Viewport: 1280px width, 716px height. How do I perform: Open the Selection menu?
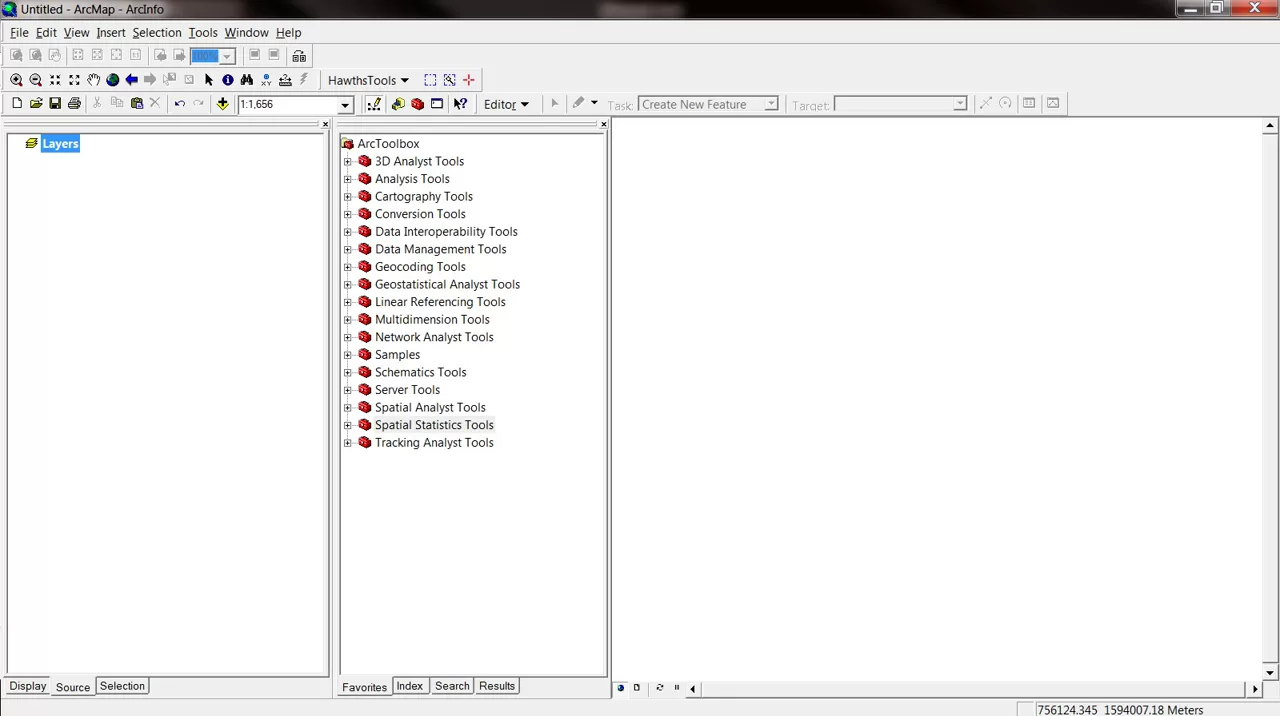pyautogui.click(x=157, y=33)
